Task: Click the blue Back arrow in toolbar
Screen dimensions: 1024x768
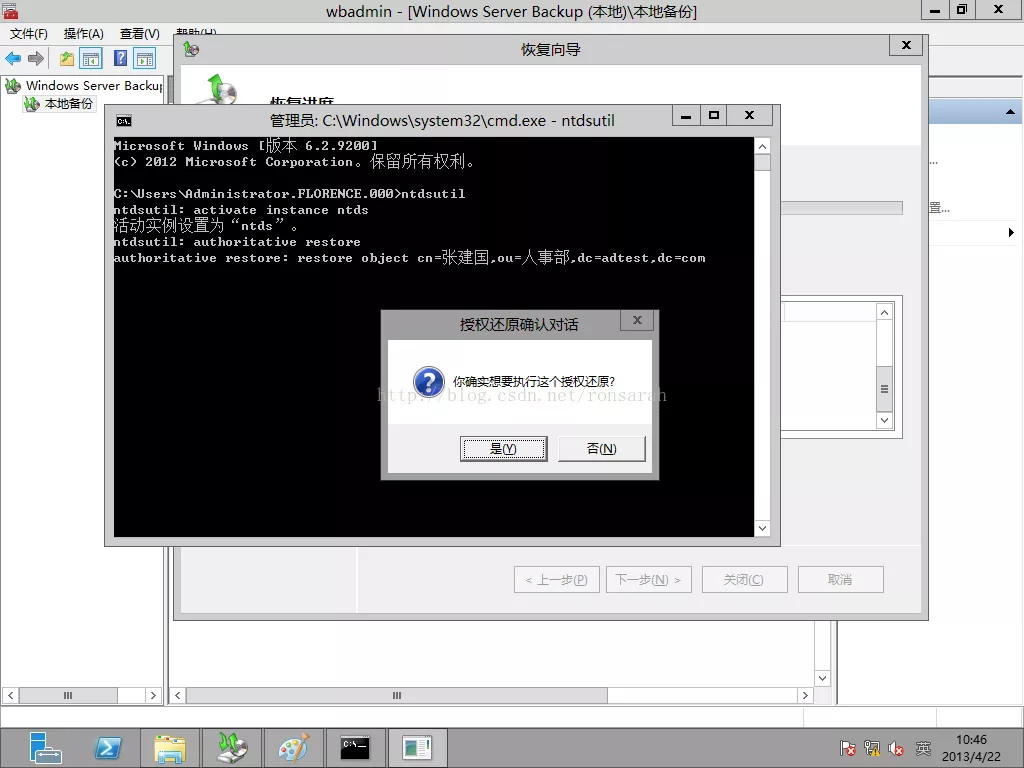Action: pyautogui.click(x=13, y=59)
